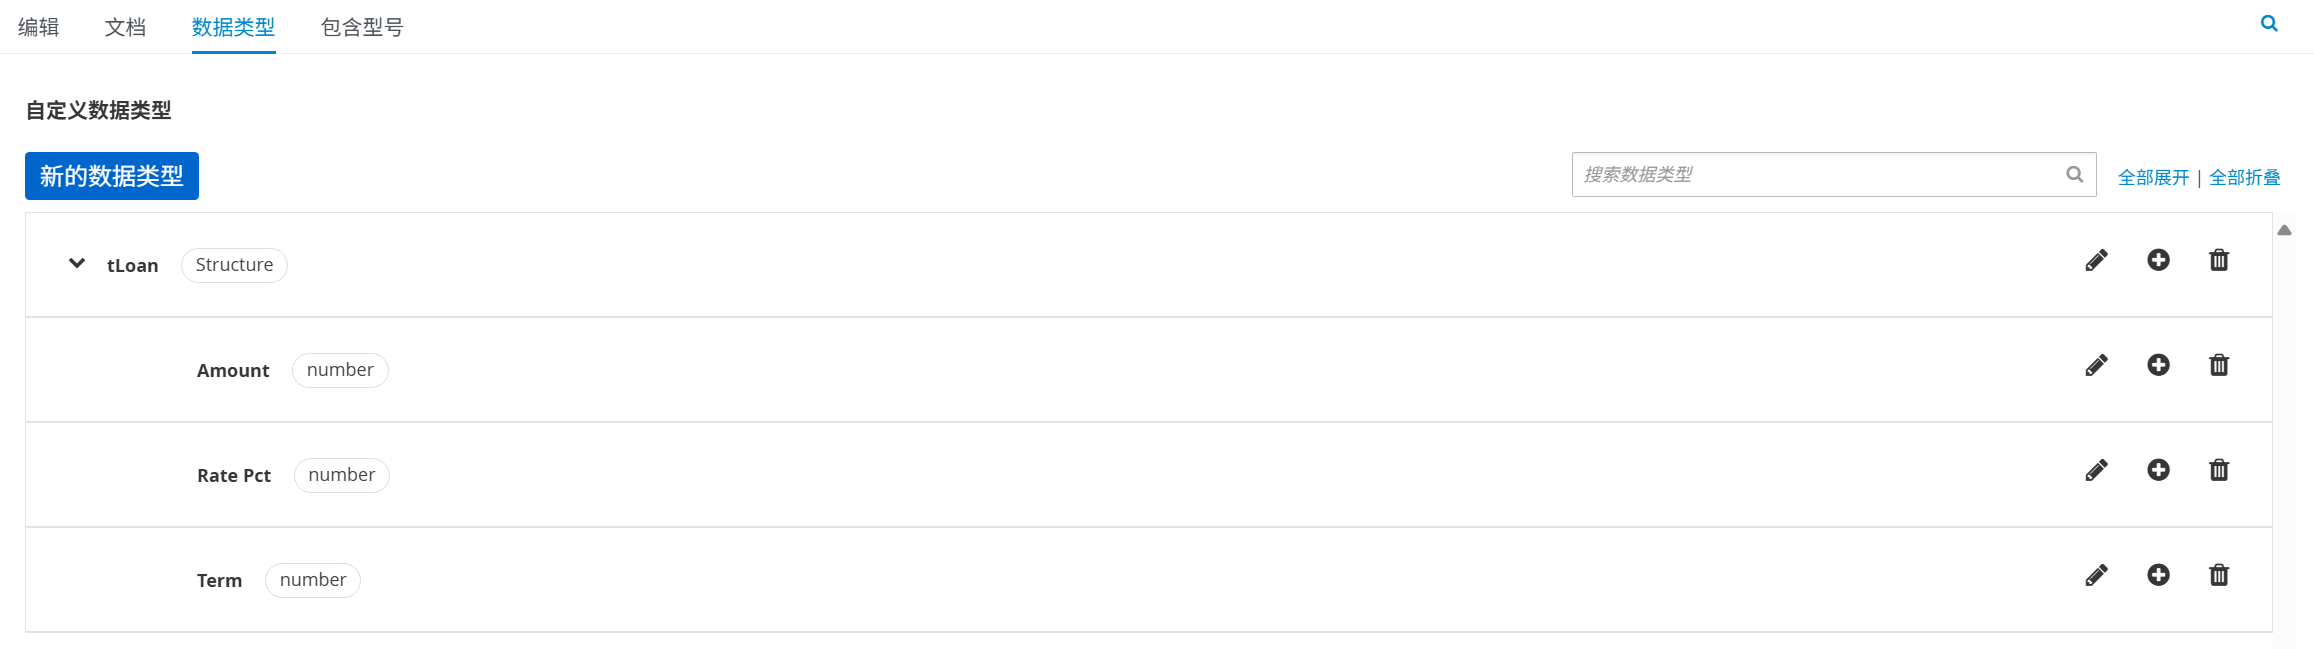Image resolution: width=2314 pixels, height=649 pixels.
Task: Delete the Term field with trash icon
Action: coord(2219,575)
